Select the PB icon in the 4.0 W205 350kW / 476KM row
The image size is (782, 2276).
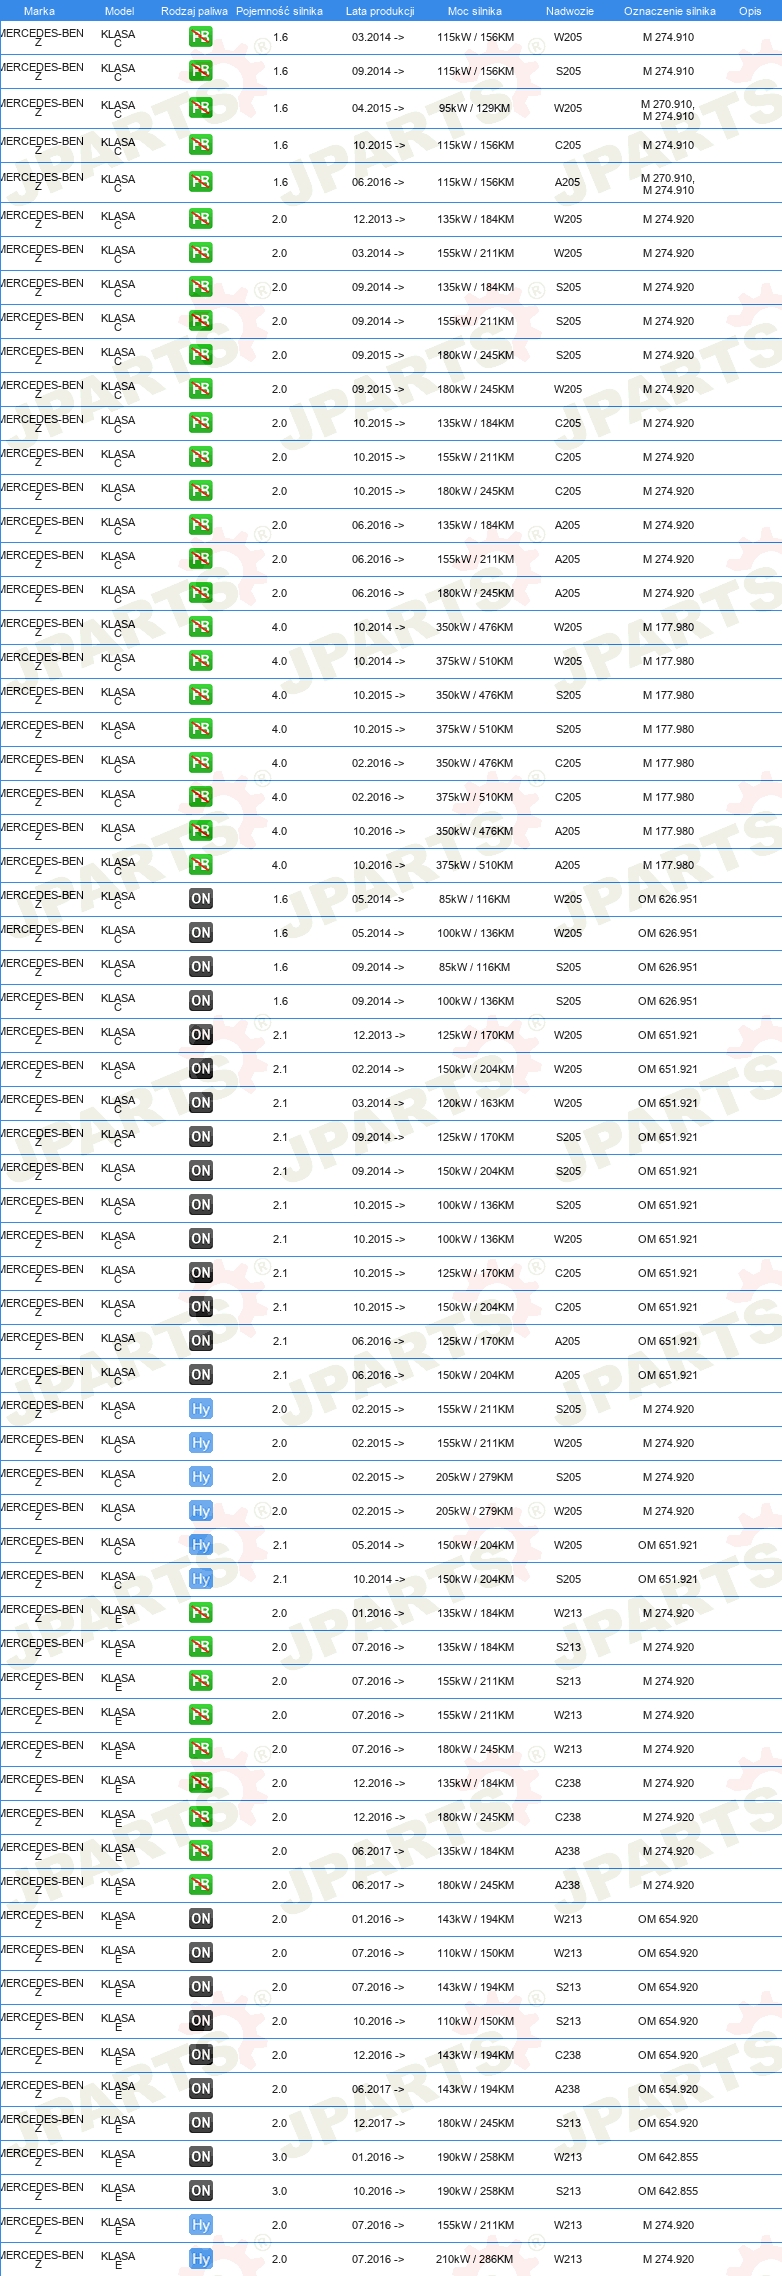tap(201, 627)
